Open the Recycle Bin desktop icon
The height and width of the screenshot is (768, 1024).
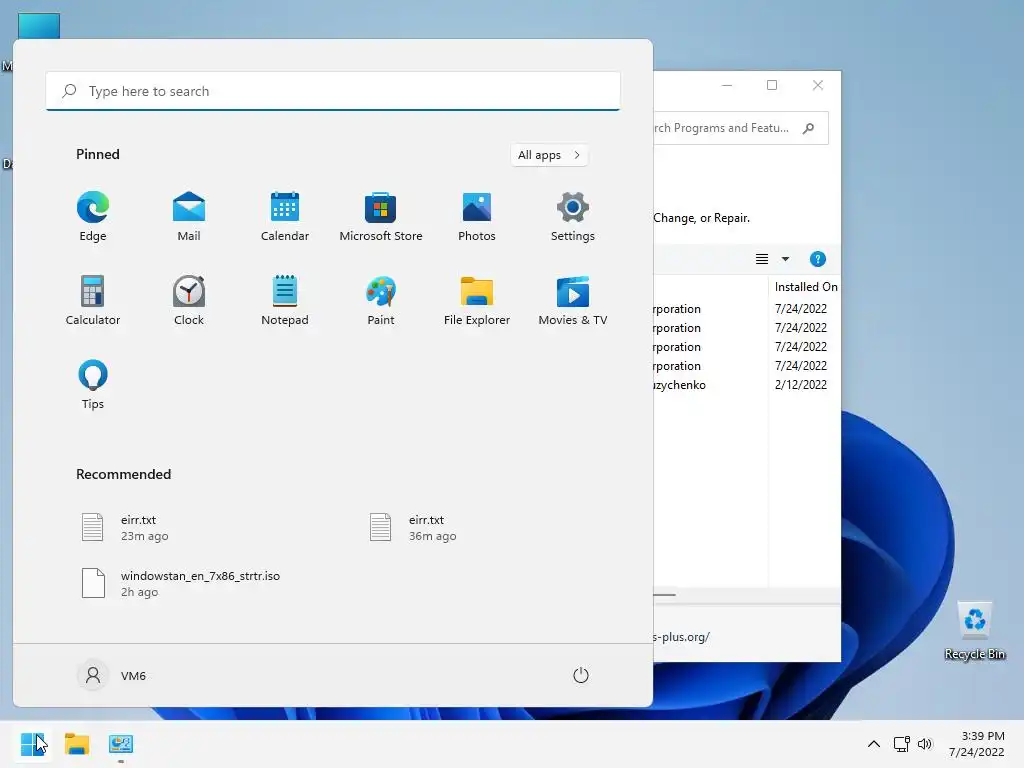(974, 631)
